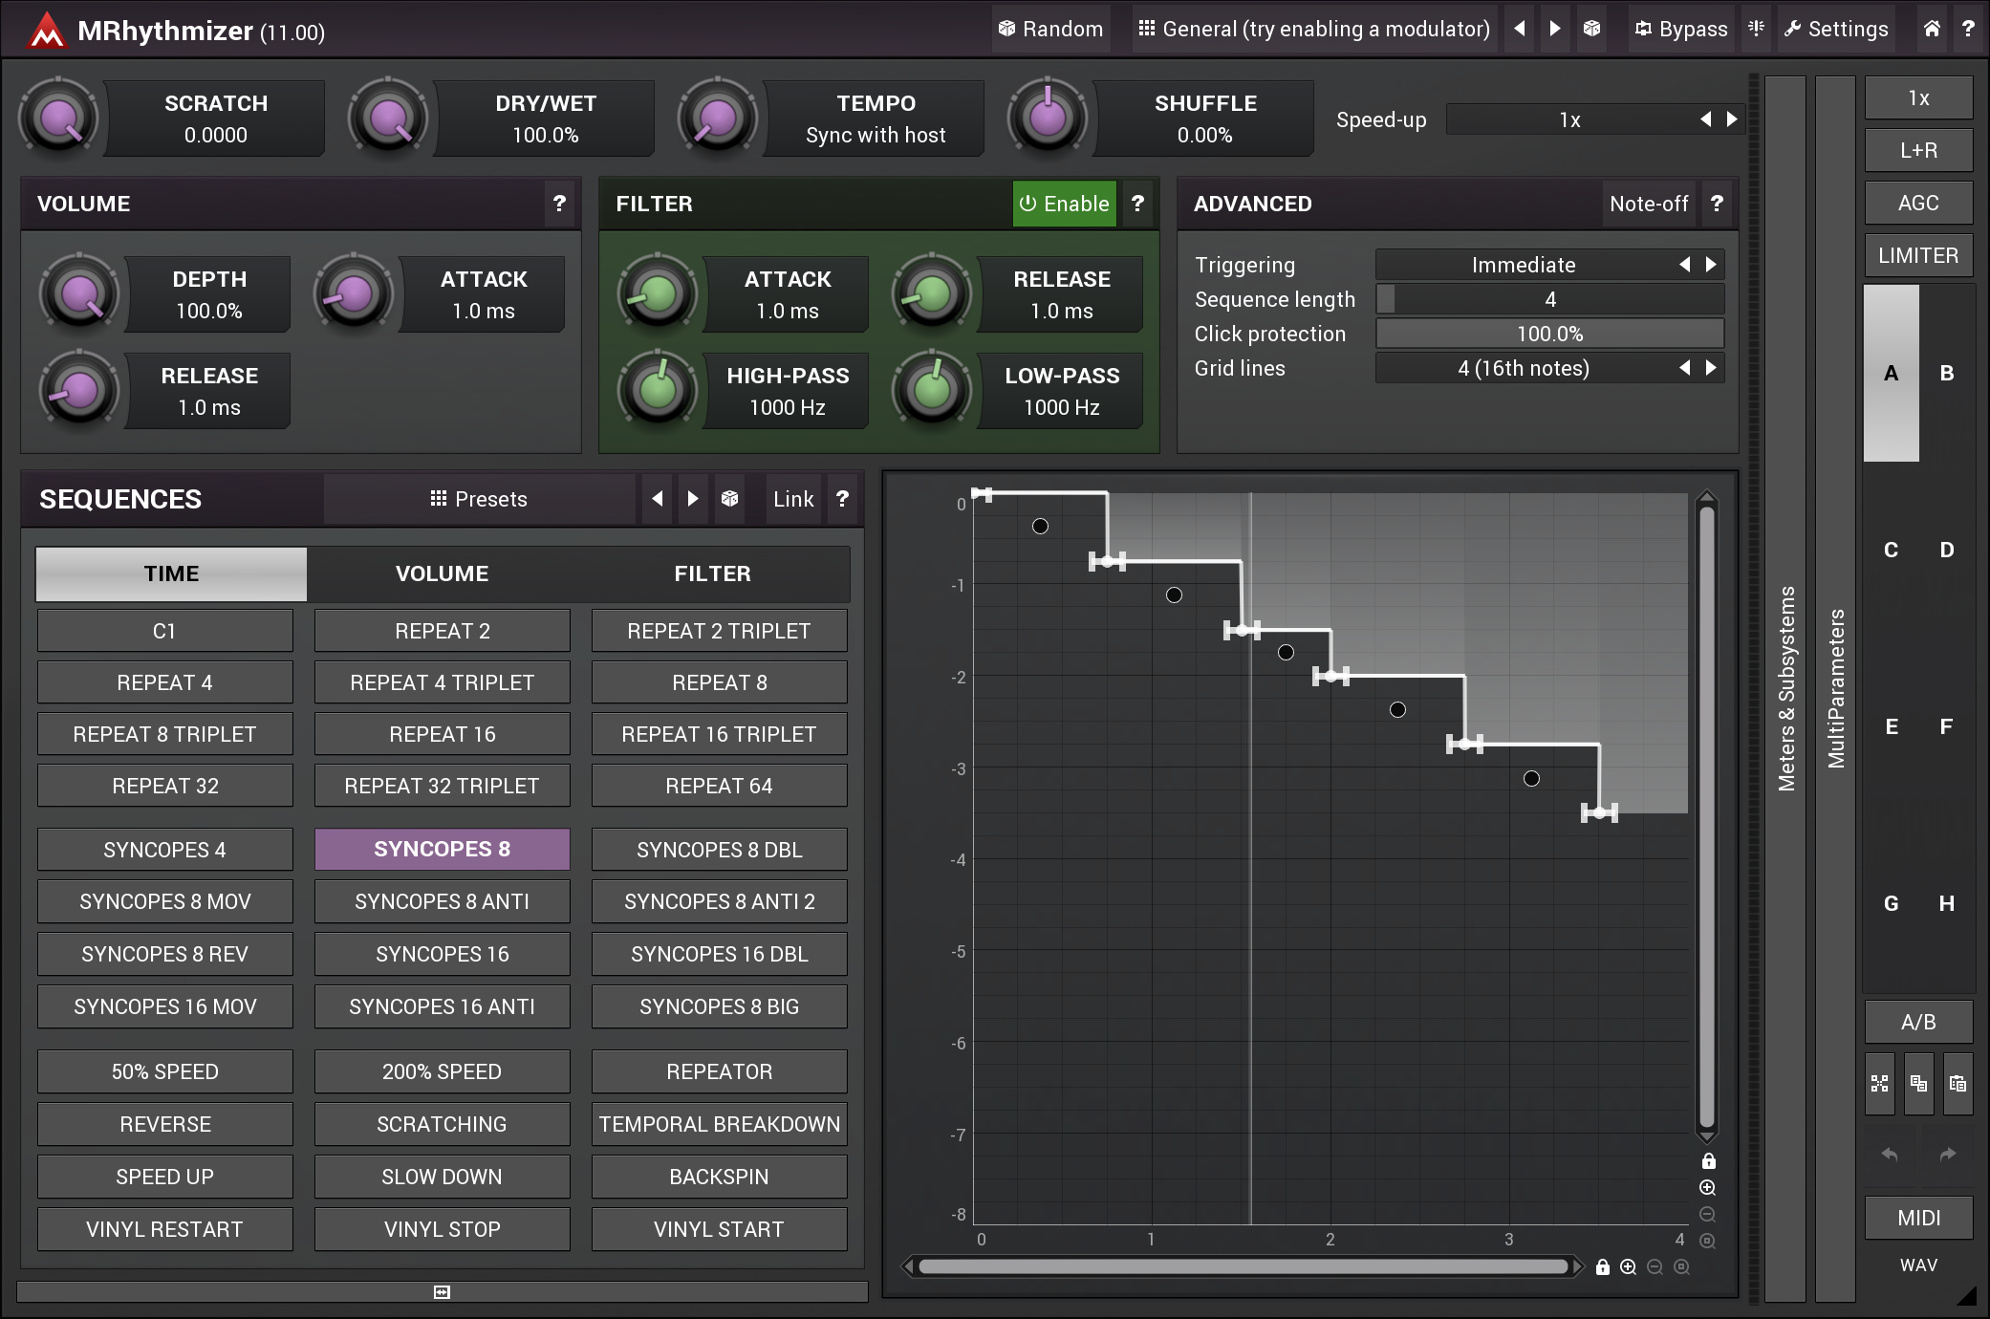This screenshot has width=1990, height=1319.
Task: Open Advanced panel help question mark
Action: click(1716, 203)
